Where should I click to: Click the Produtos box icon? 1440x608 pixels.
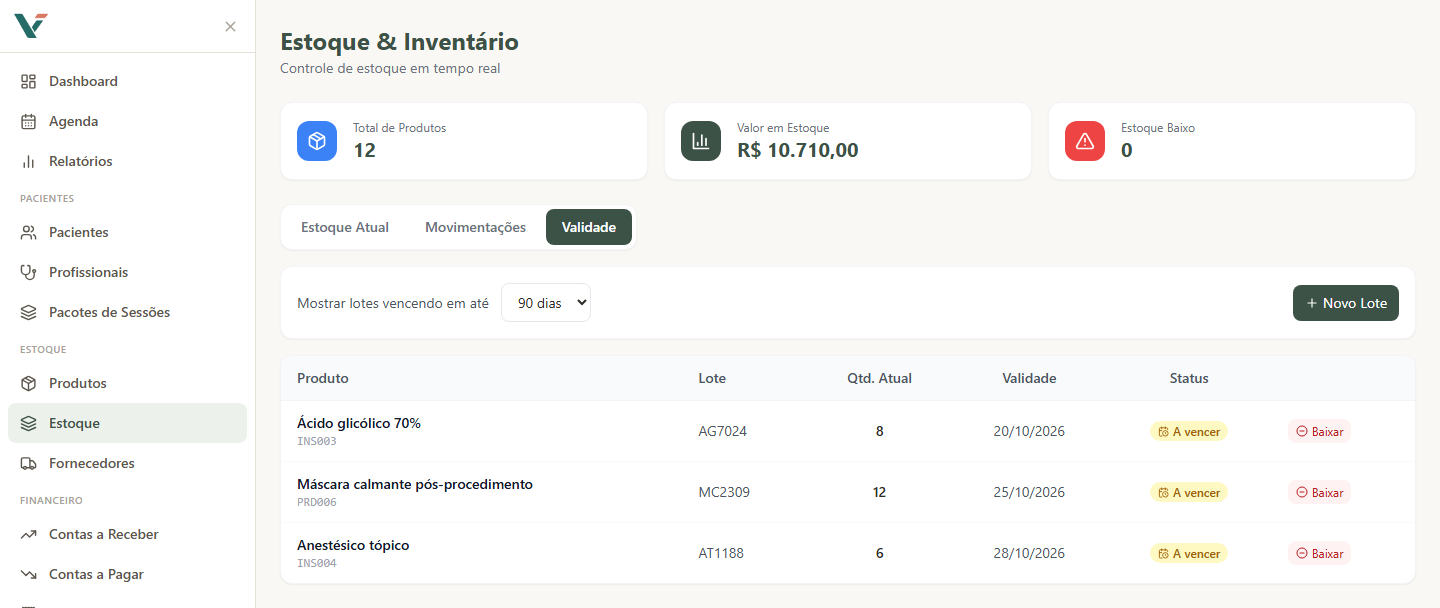pyautogui.click(x=29, y=383)
